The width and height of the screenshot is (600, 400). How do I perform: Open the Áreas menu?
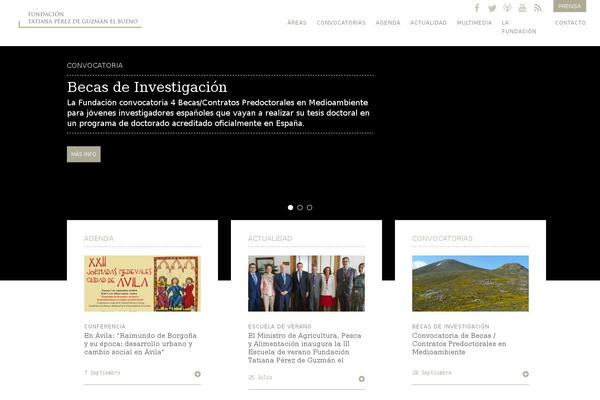pyautogui.click(x=296, y=22)
